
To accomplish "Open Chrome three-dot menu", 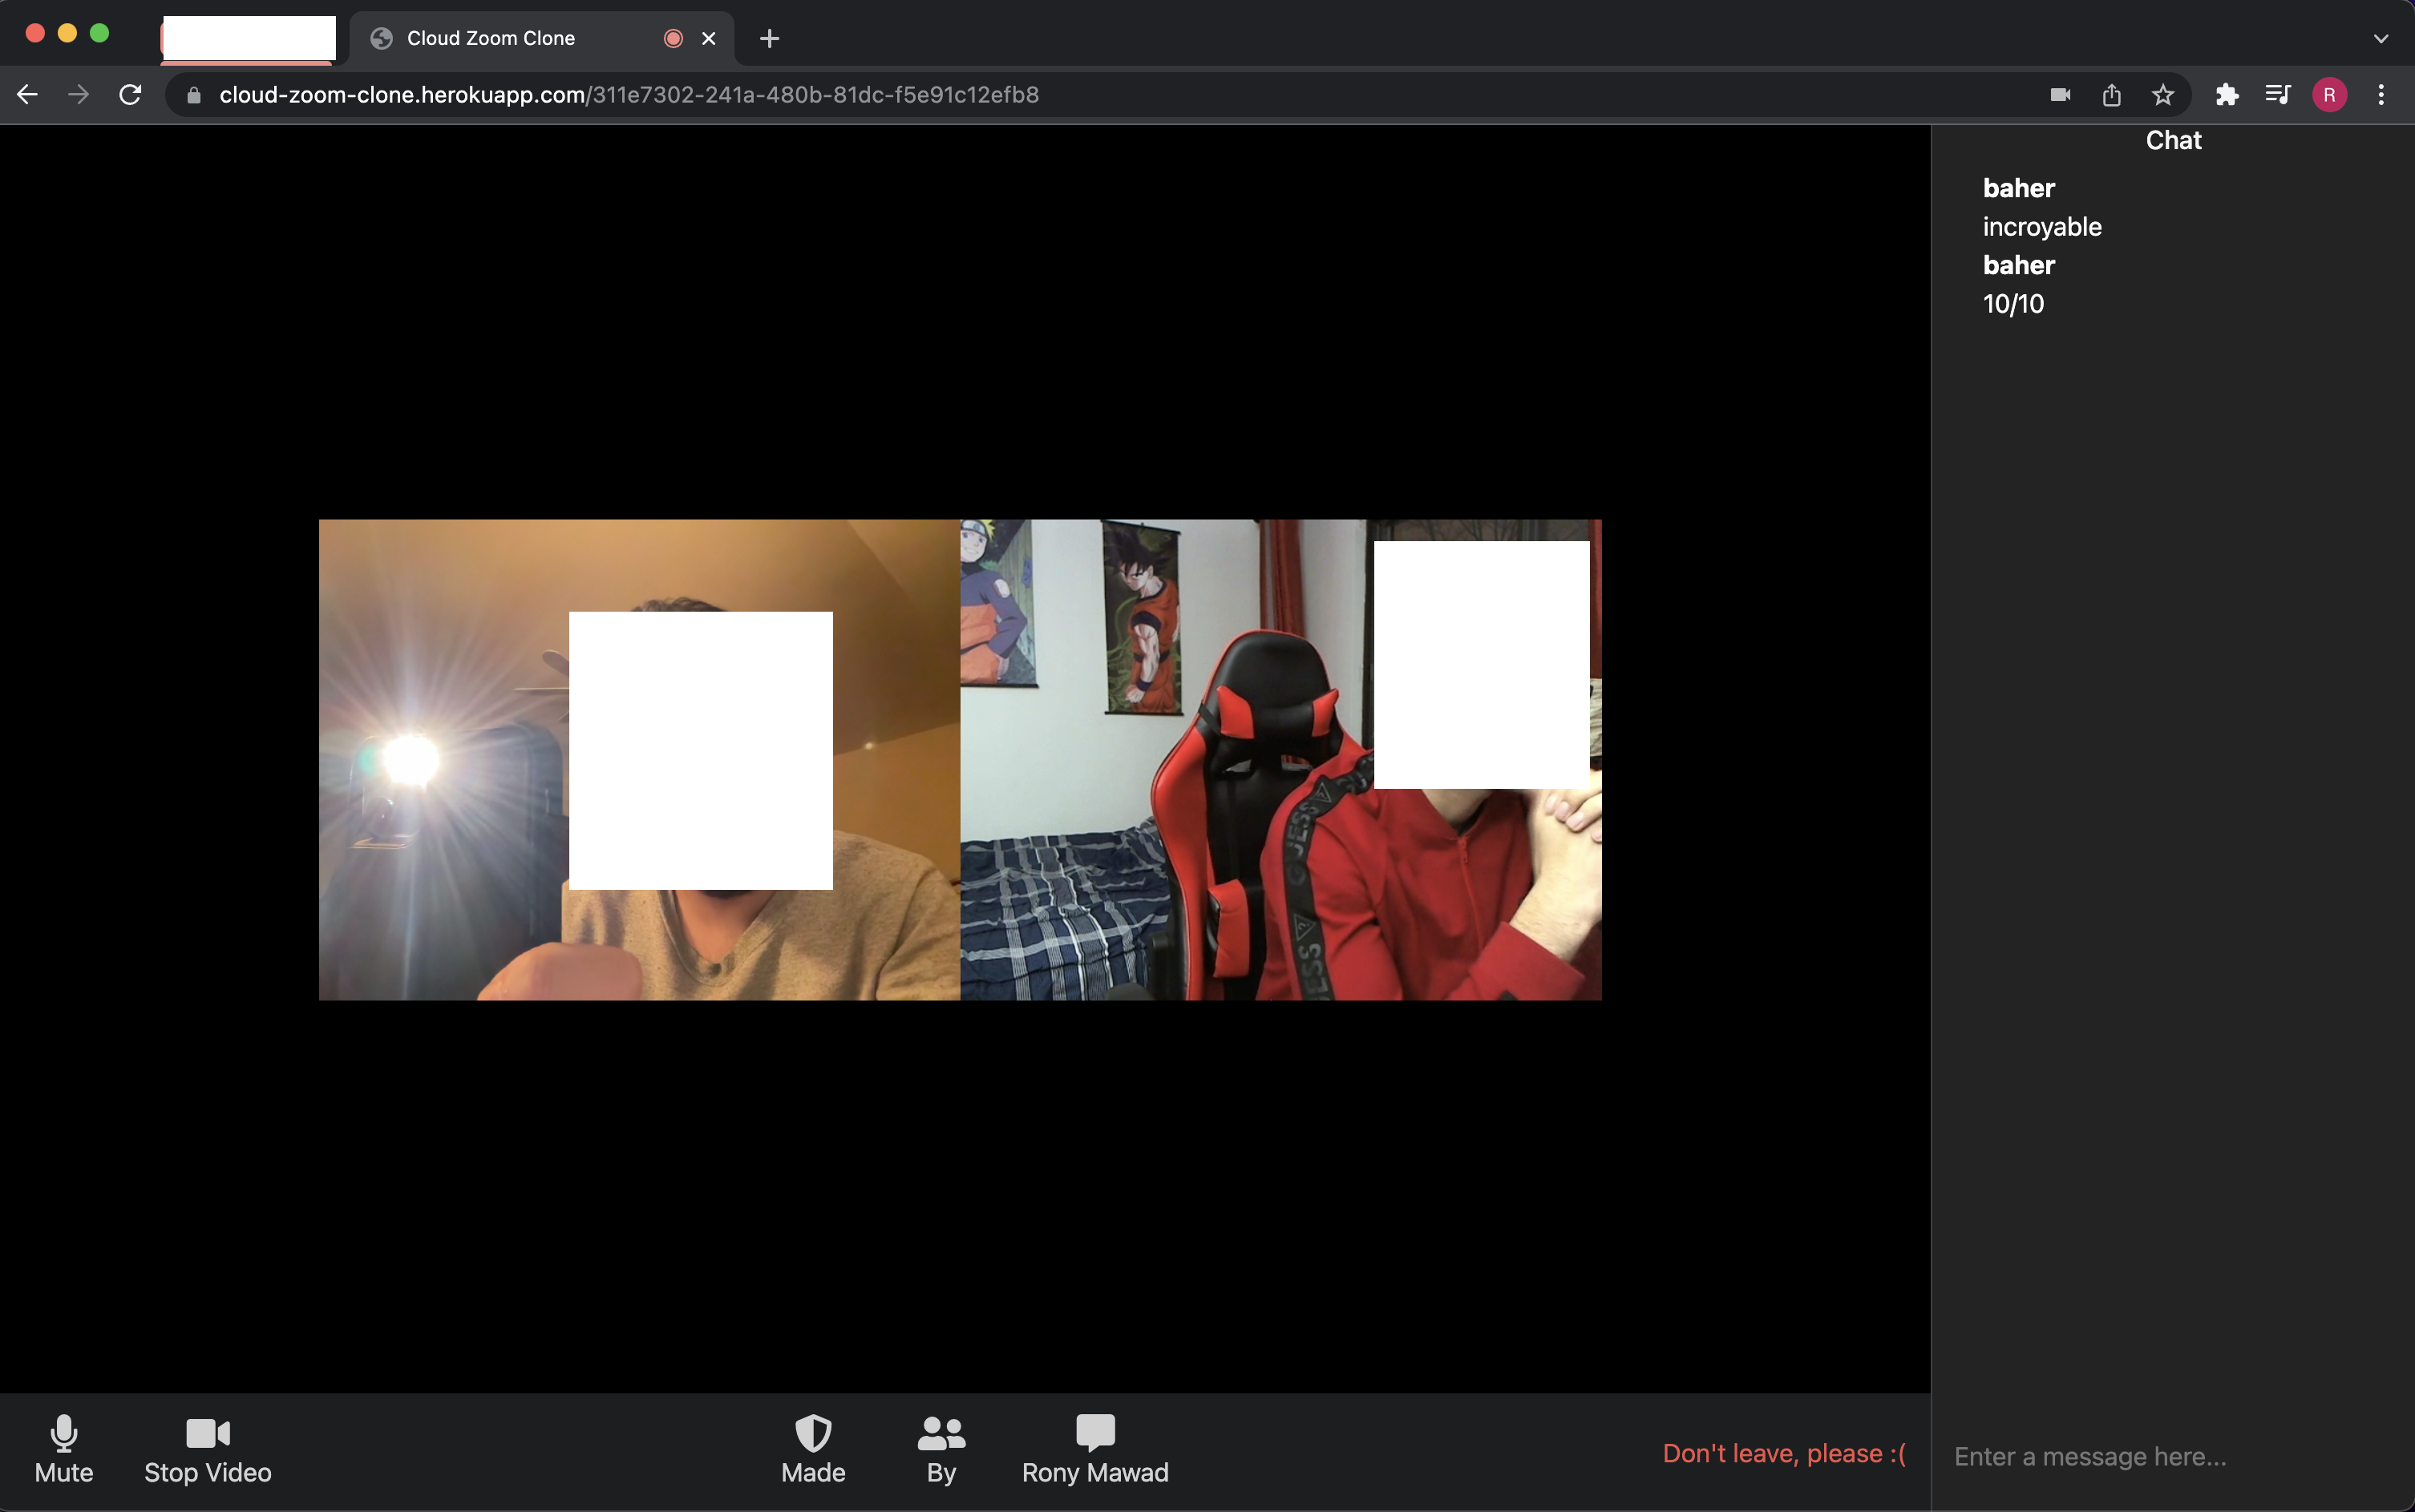I will click(2381, 95).
